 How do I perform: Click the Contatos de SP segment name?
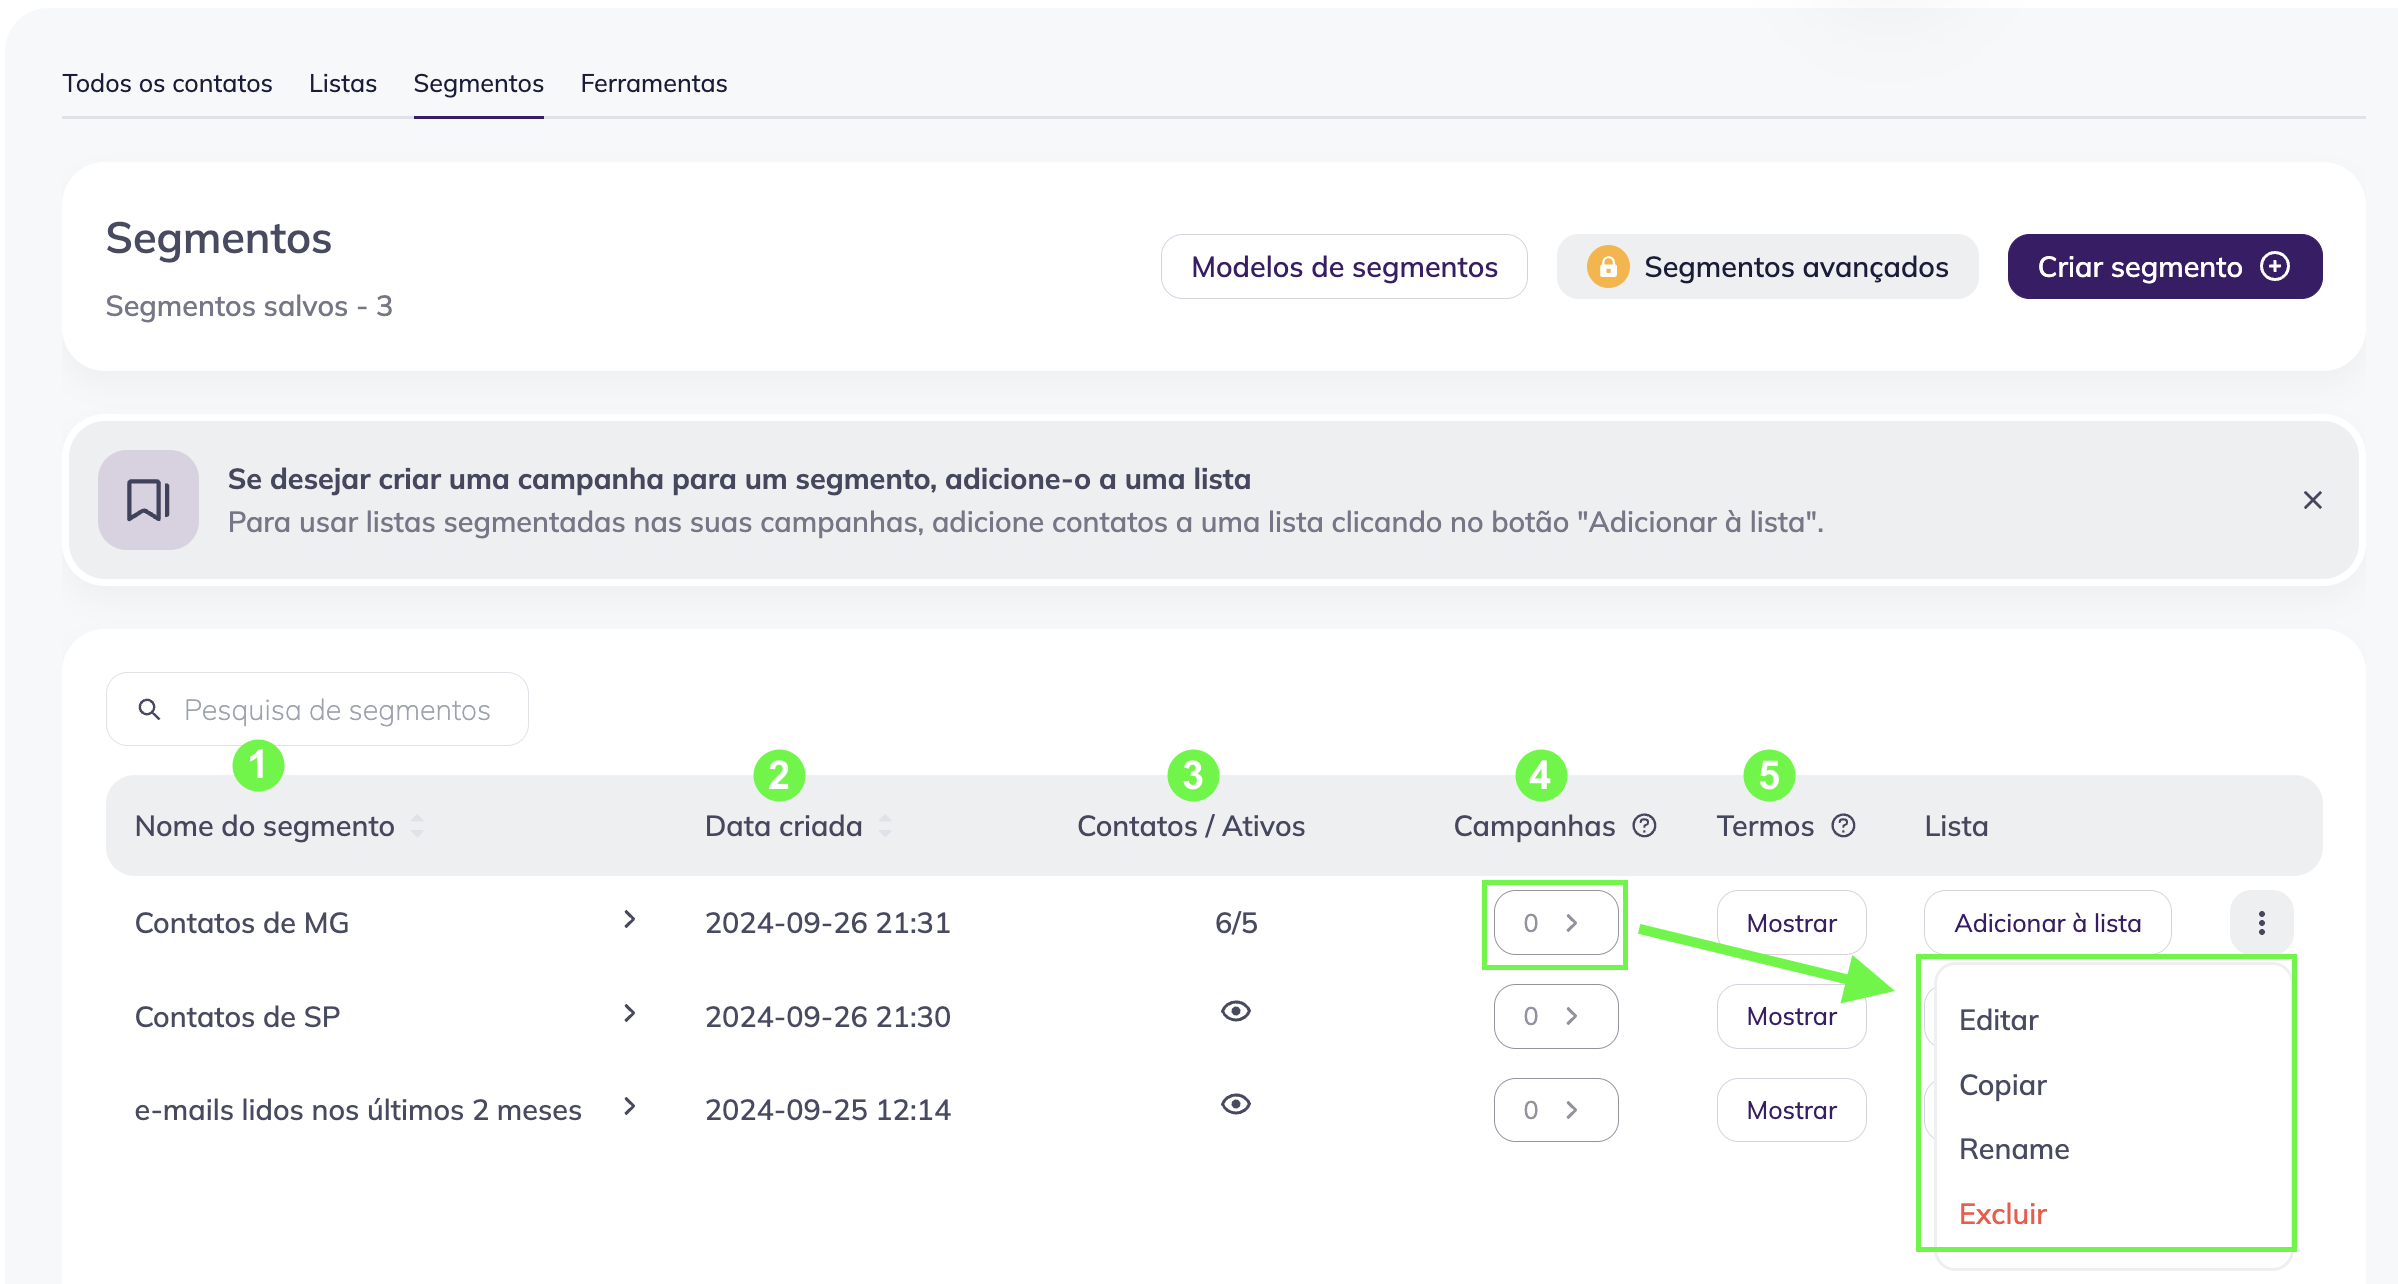tap(237, 1017)
